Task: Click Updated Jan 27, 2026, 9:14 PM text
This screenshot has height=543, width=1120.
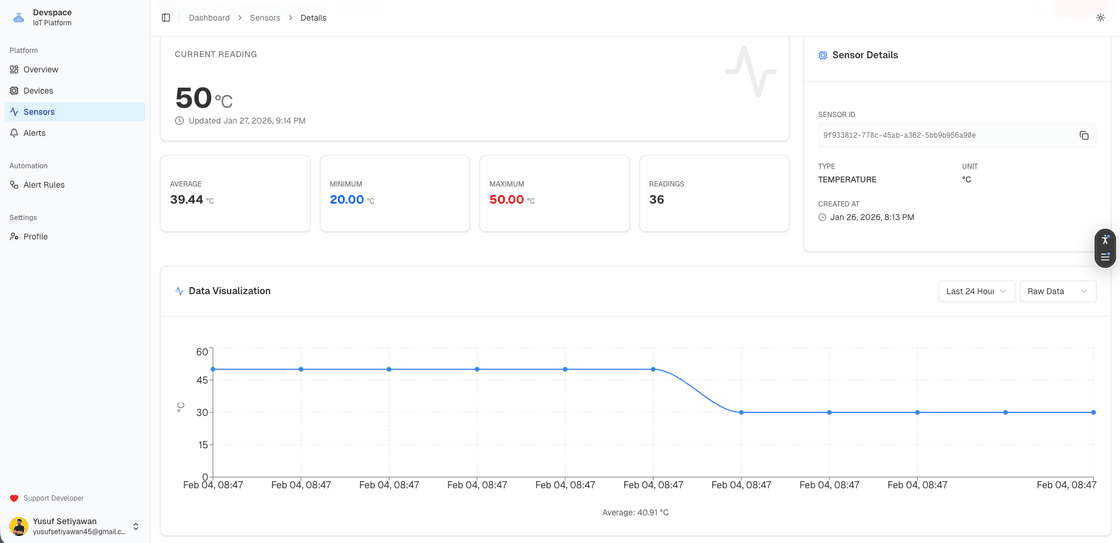Action: 247,121
